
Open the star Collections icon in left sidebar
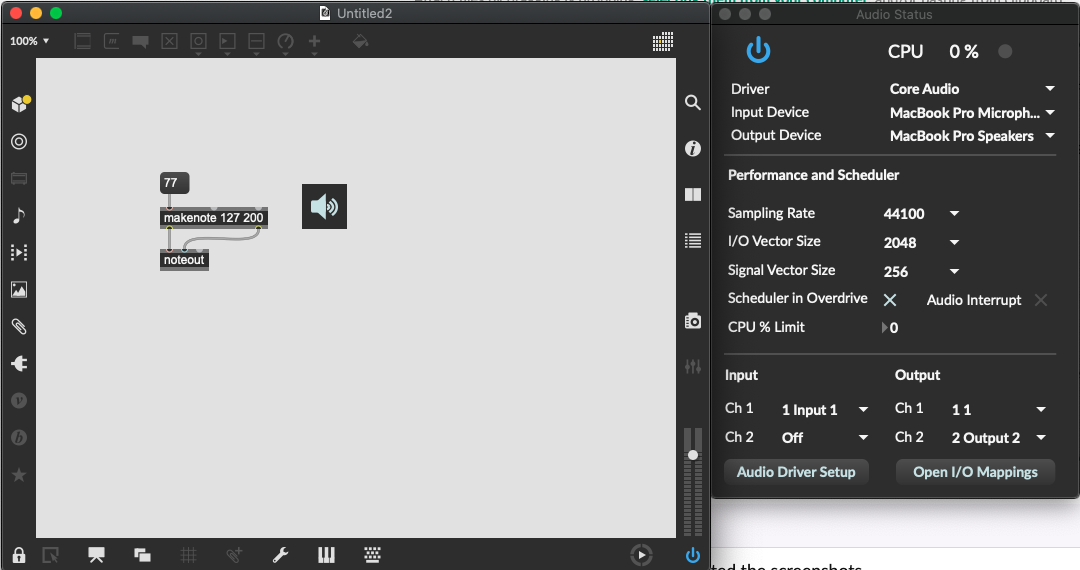click(x=19, y=474)
